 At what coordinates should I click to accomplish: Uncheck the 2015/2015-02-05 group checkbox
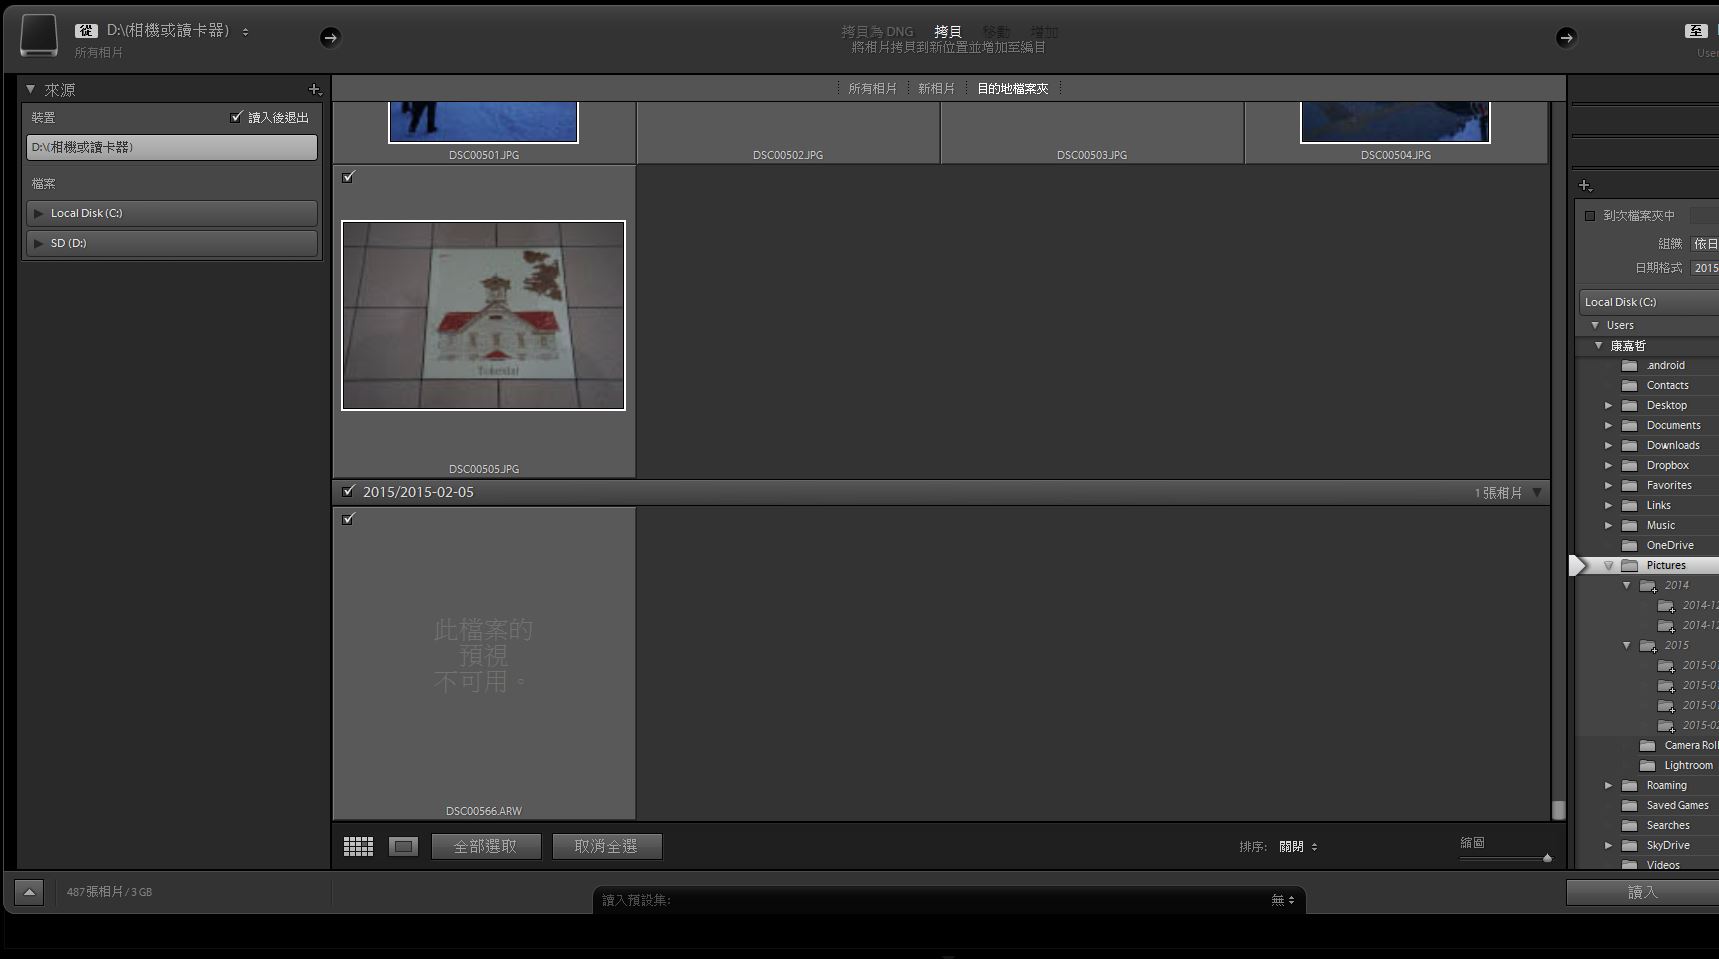click(x=348, y=491)
